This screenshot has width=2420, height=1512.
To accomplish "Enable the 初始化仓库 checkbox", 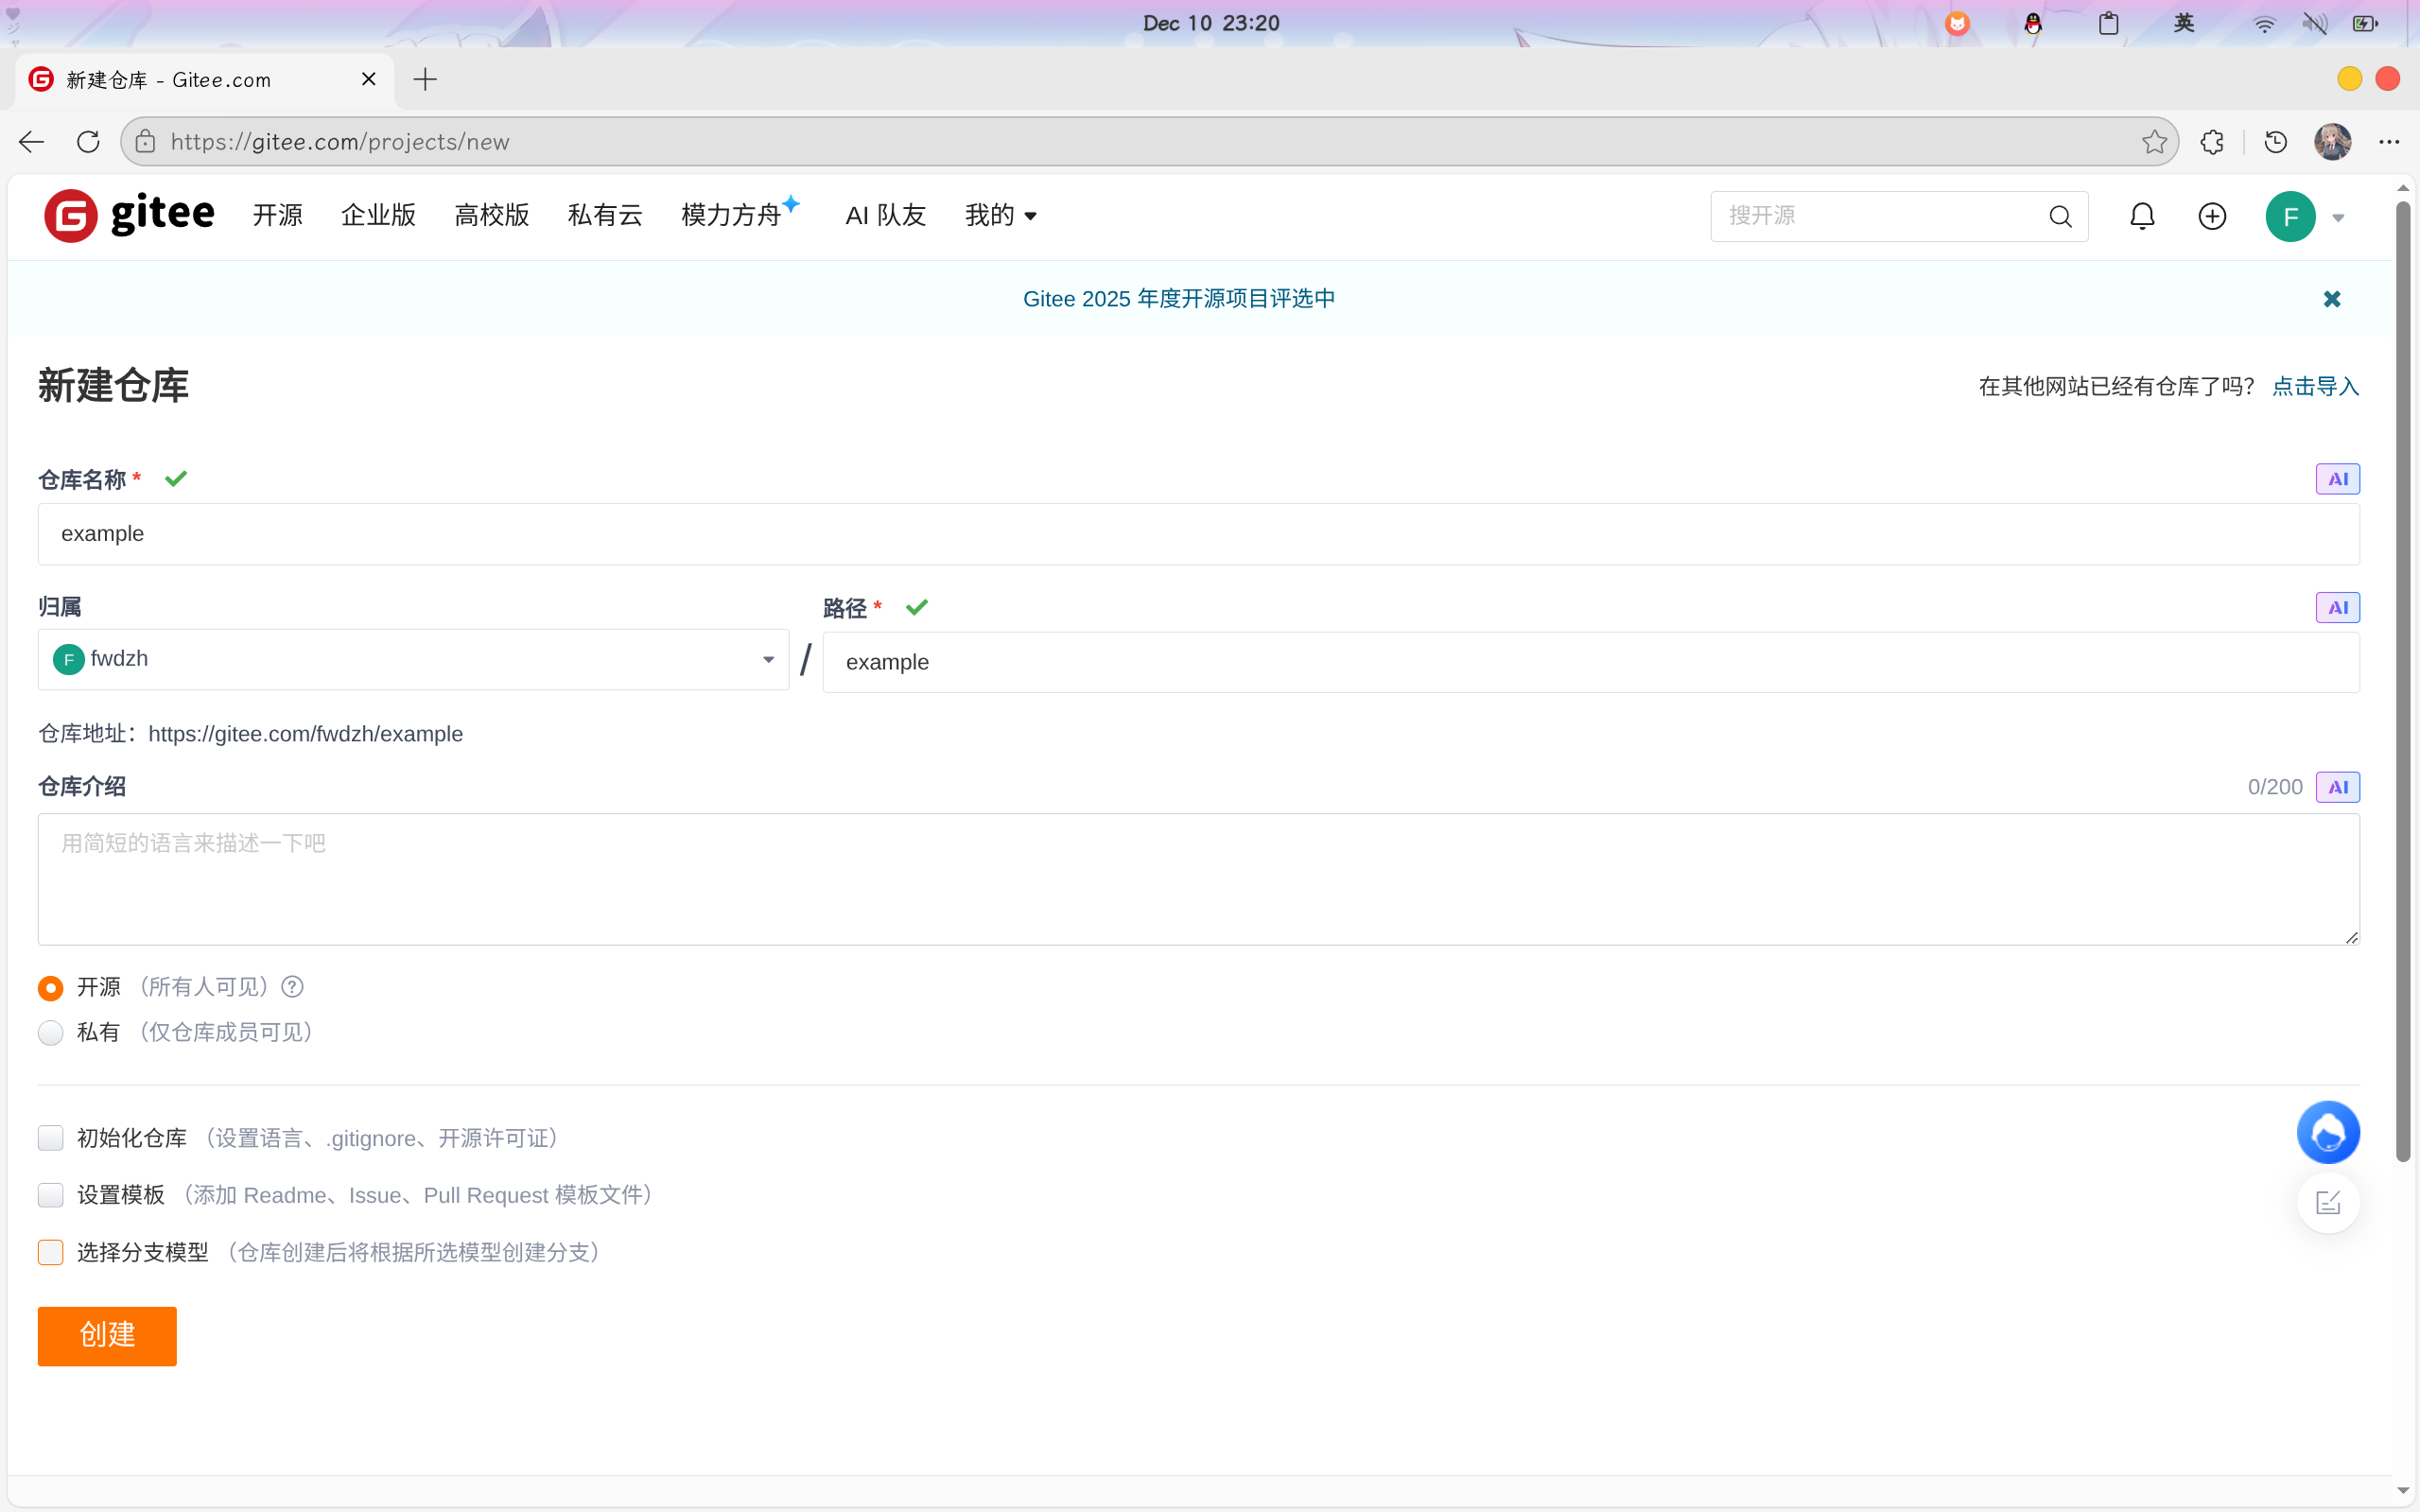I will click(x=51, y=1138).
